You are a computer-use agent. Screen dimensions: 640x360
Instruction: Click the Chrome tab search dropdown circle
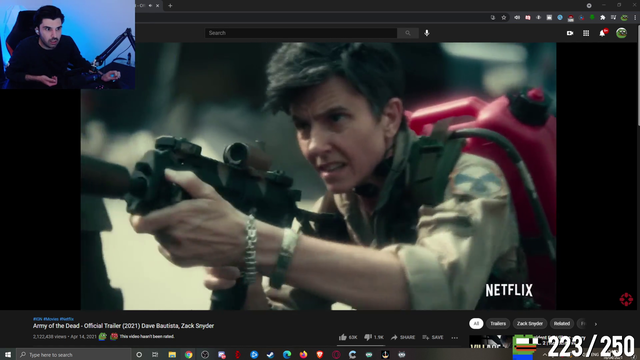click(x=589, y=6)
